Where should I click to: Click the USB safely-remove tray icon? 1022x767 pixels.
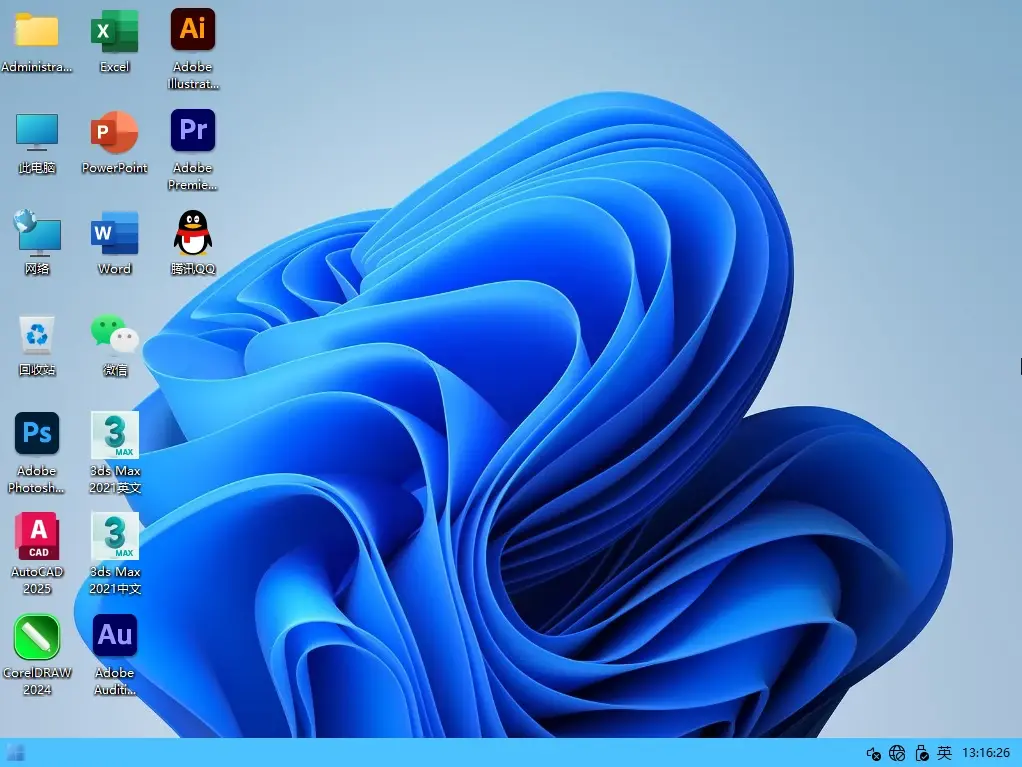pos(922,753)
